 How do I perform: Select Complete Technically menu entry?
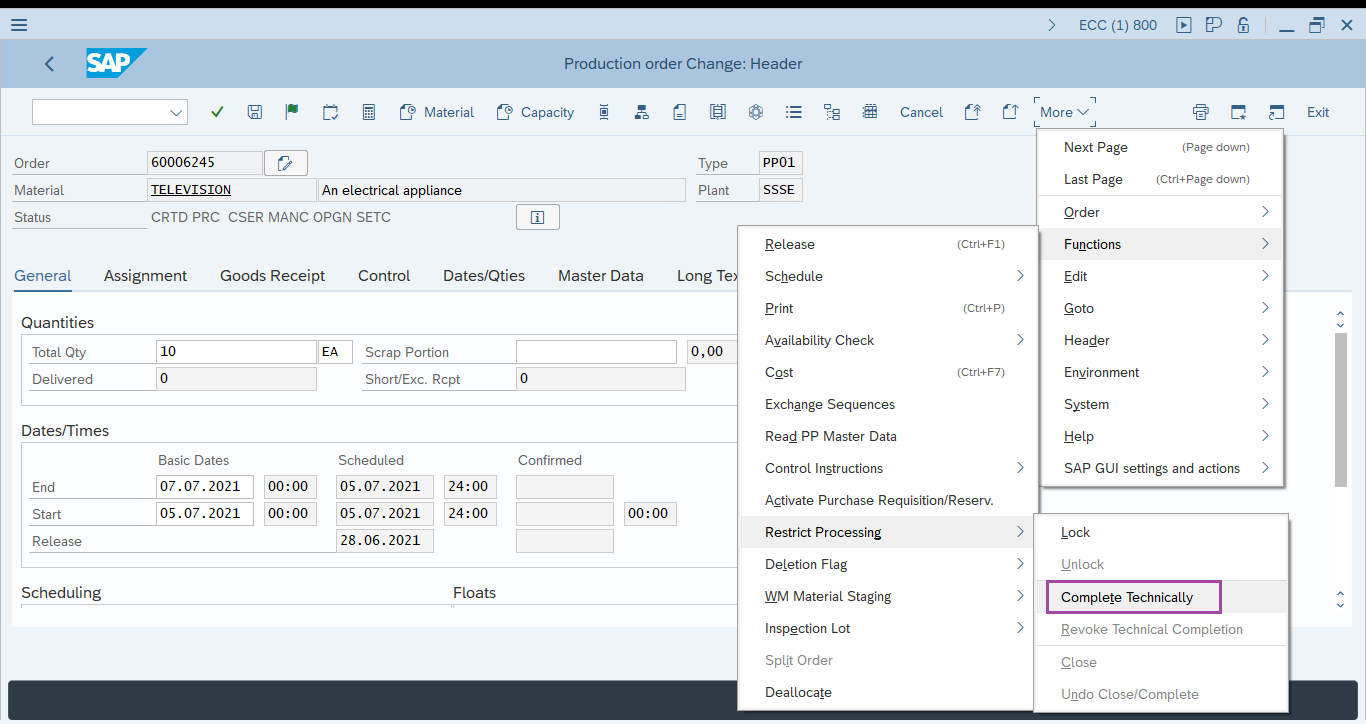coord(1127,597)
